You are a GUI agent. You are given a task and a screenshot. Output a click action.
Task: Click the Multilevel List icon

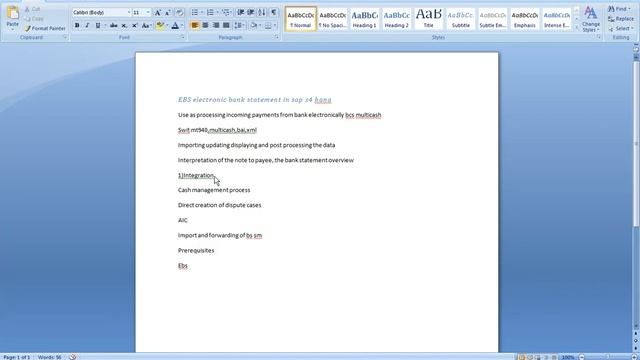point(226,13)
